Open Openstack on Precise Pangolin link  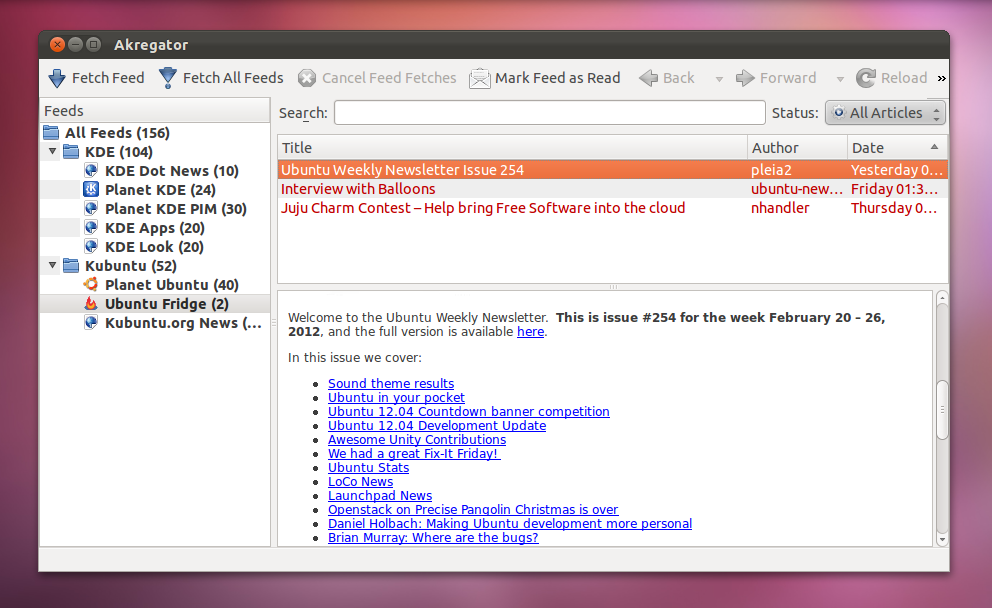click(473, 509)
